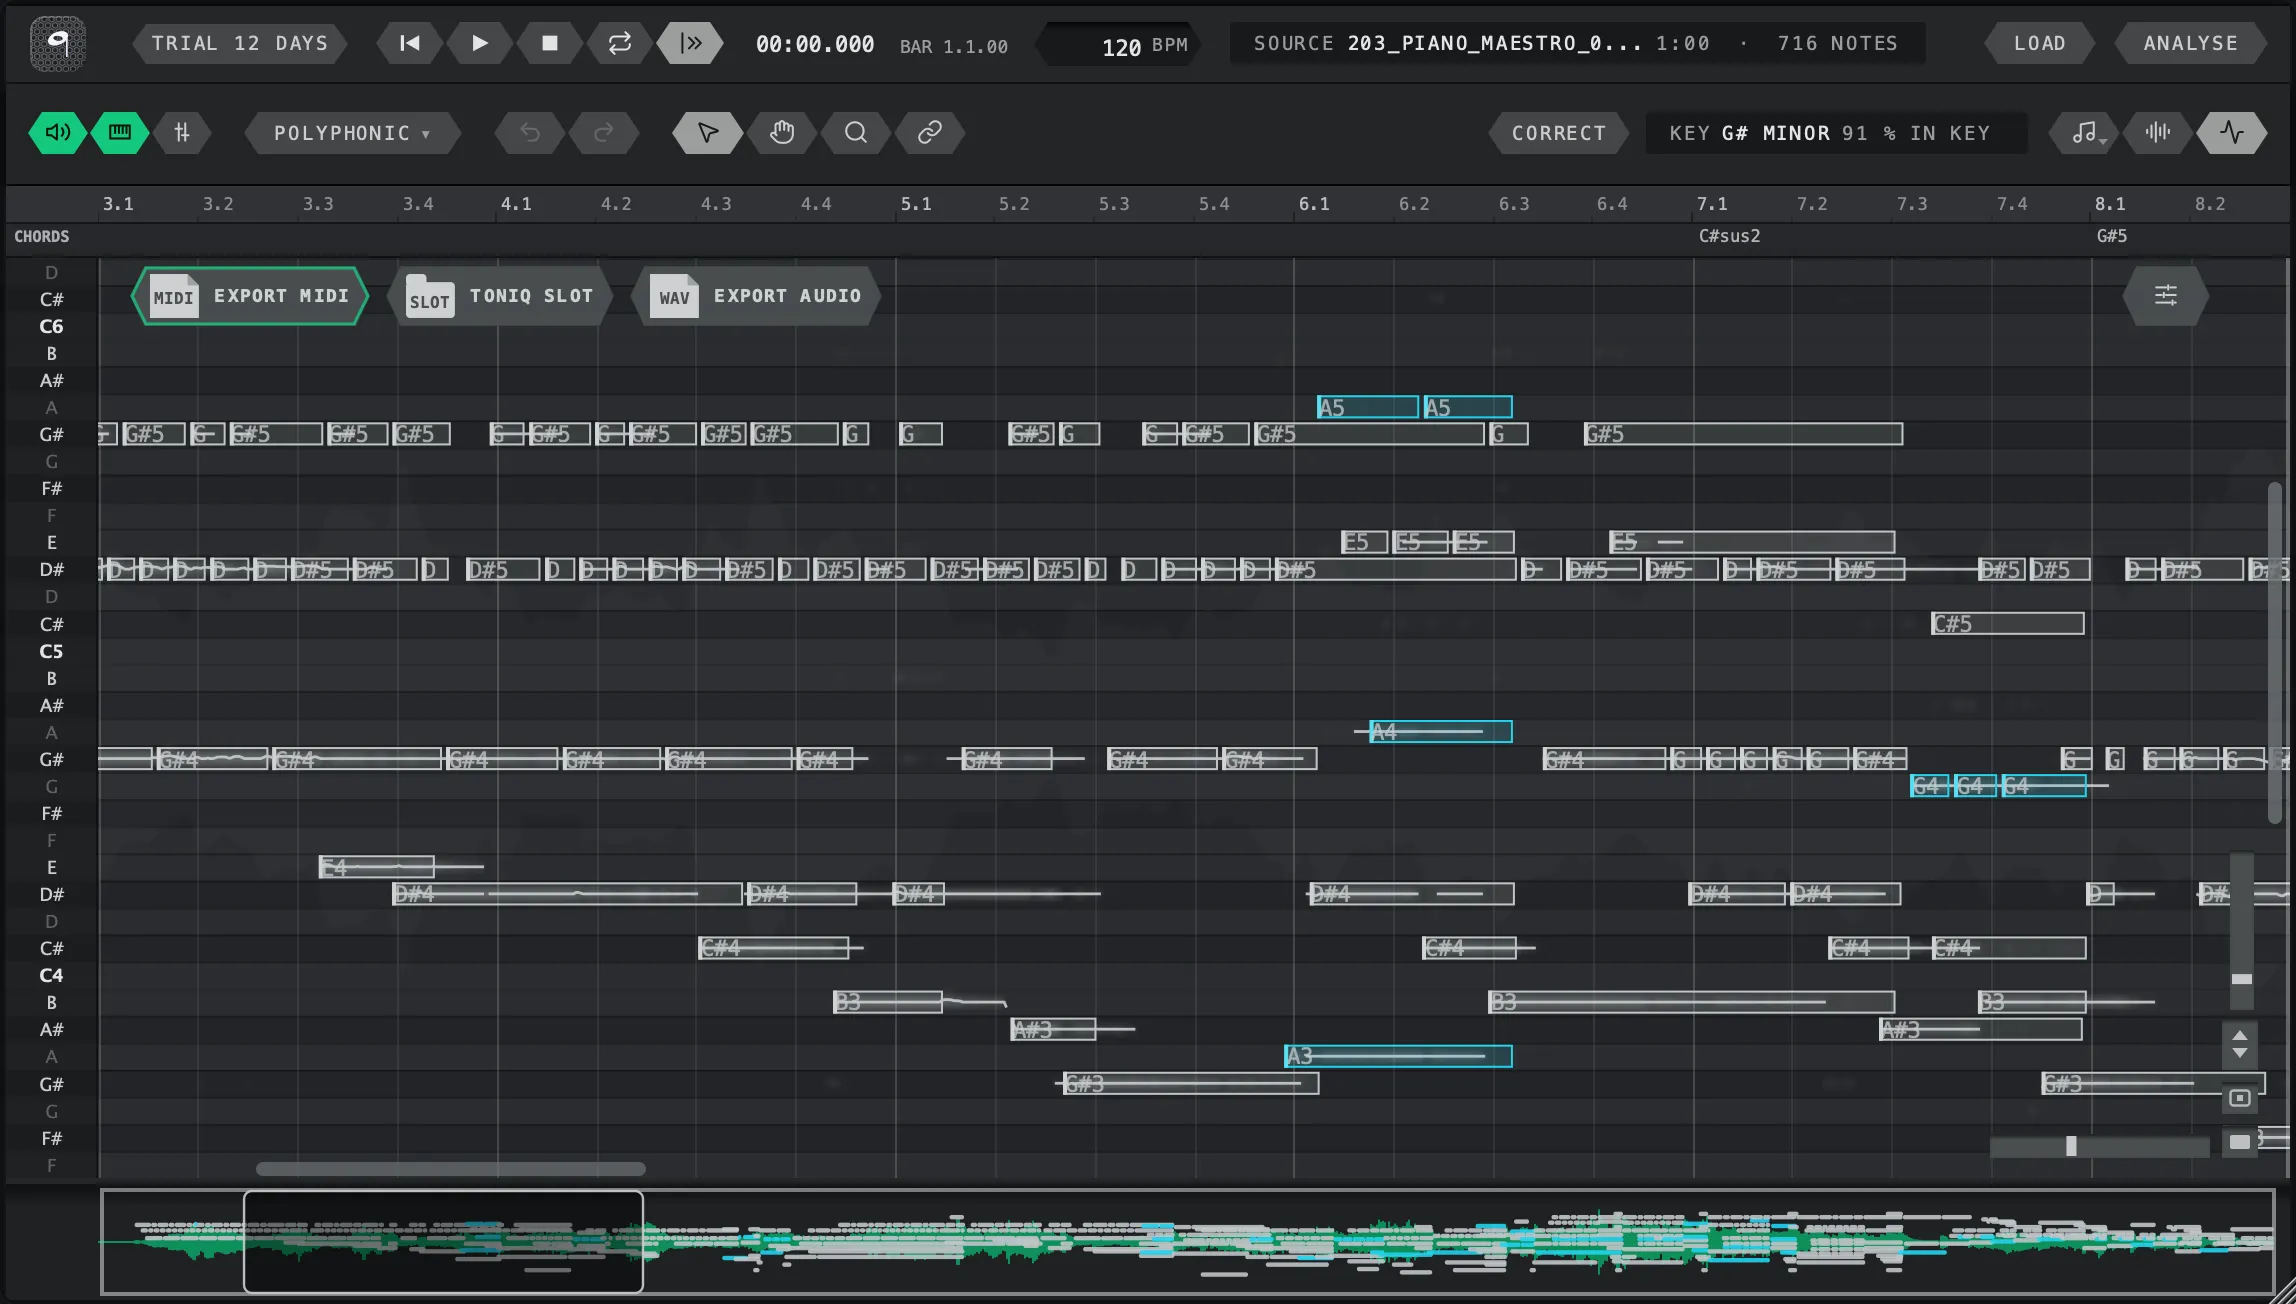Stop playback
2296x1304 pixels.
pyautogui.click(x=549, y=43)
